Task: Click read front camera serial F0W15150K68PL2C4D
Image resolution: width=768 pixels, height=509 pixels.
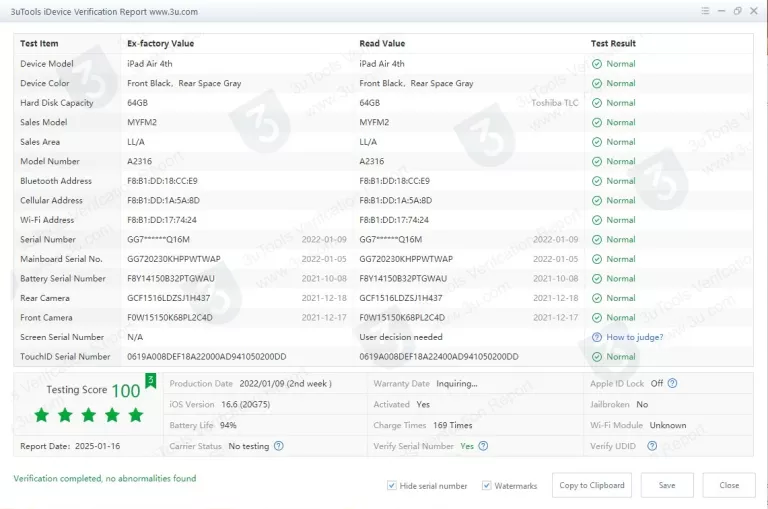Action: 402,317
